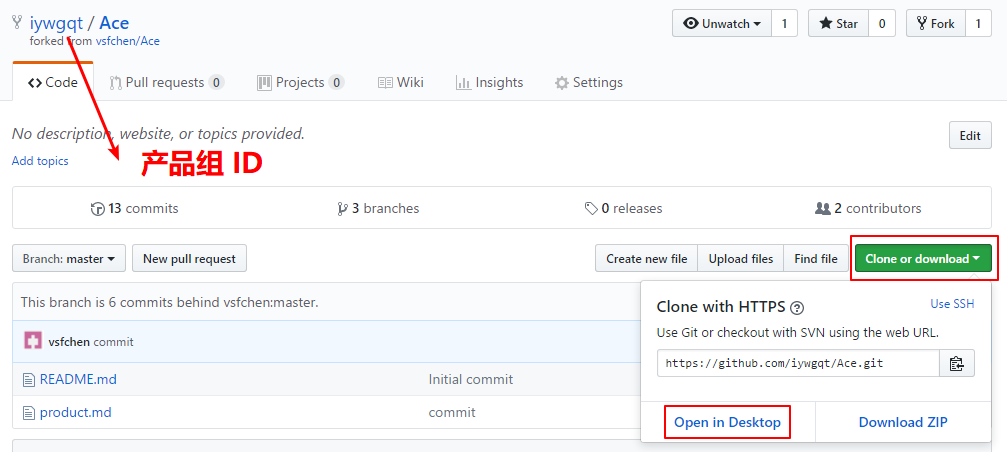Toggle the Clone or download dropdown

coord(921,259)
